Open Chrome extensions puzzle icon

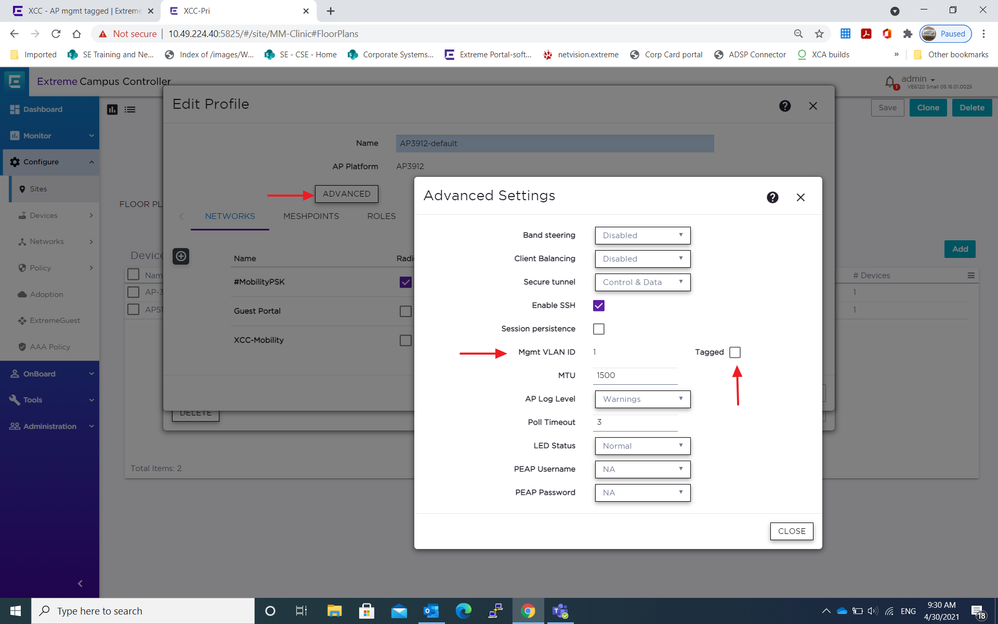(908, 34)
